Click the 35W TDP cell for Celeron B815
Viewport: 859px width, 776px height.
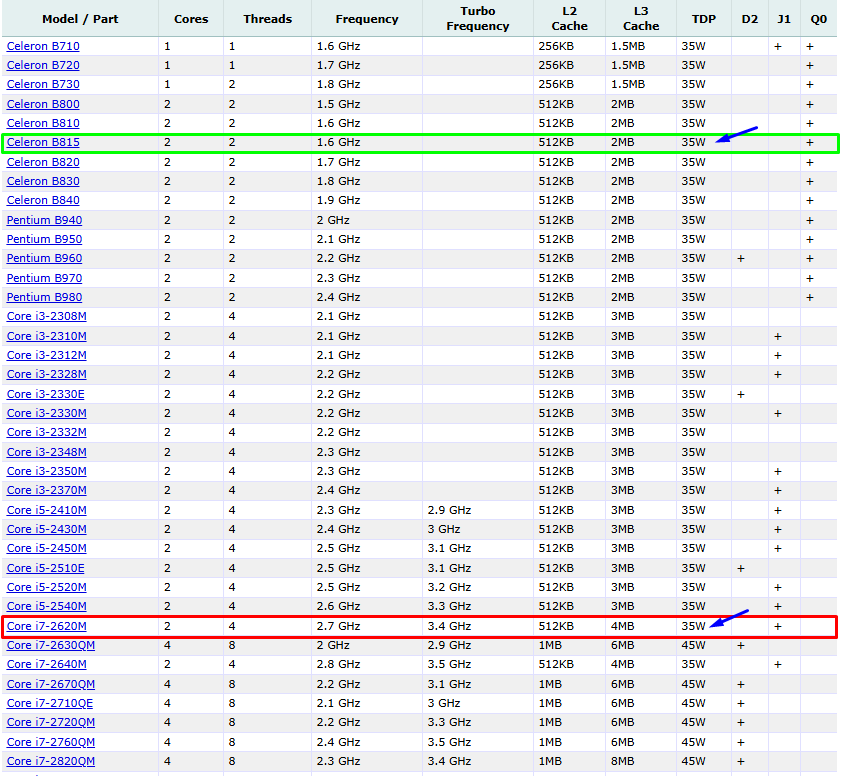tap(693, 143)
